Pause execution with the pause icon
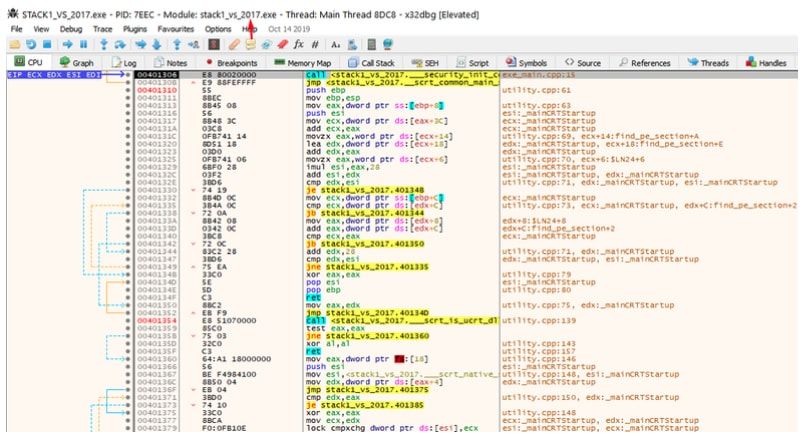The height and width of the screenshot is (436, 806). pyautogui.click(x=83, y=45)
